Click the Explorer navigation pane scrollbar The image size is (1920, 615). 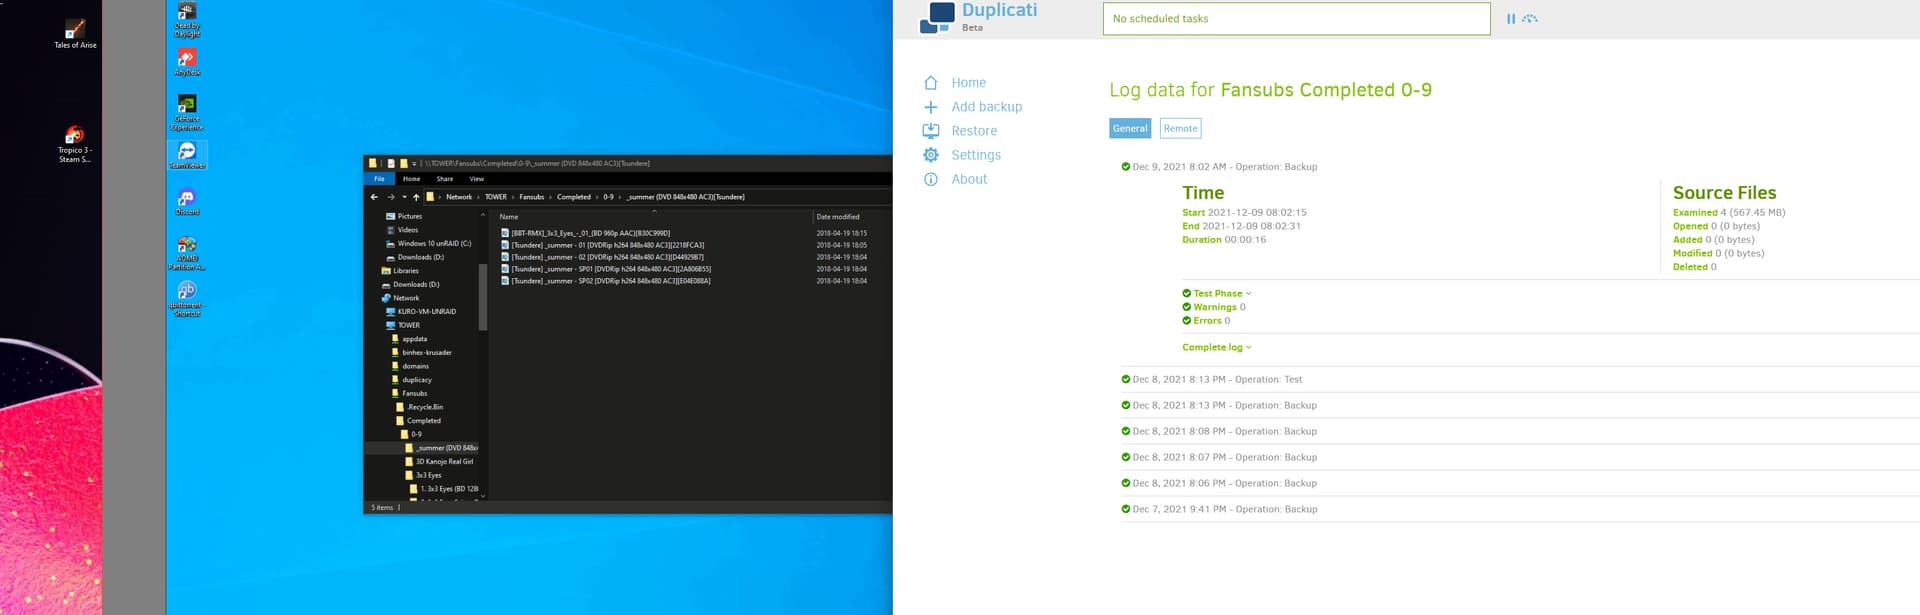point(483,297)
